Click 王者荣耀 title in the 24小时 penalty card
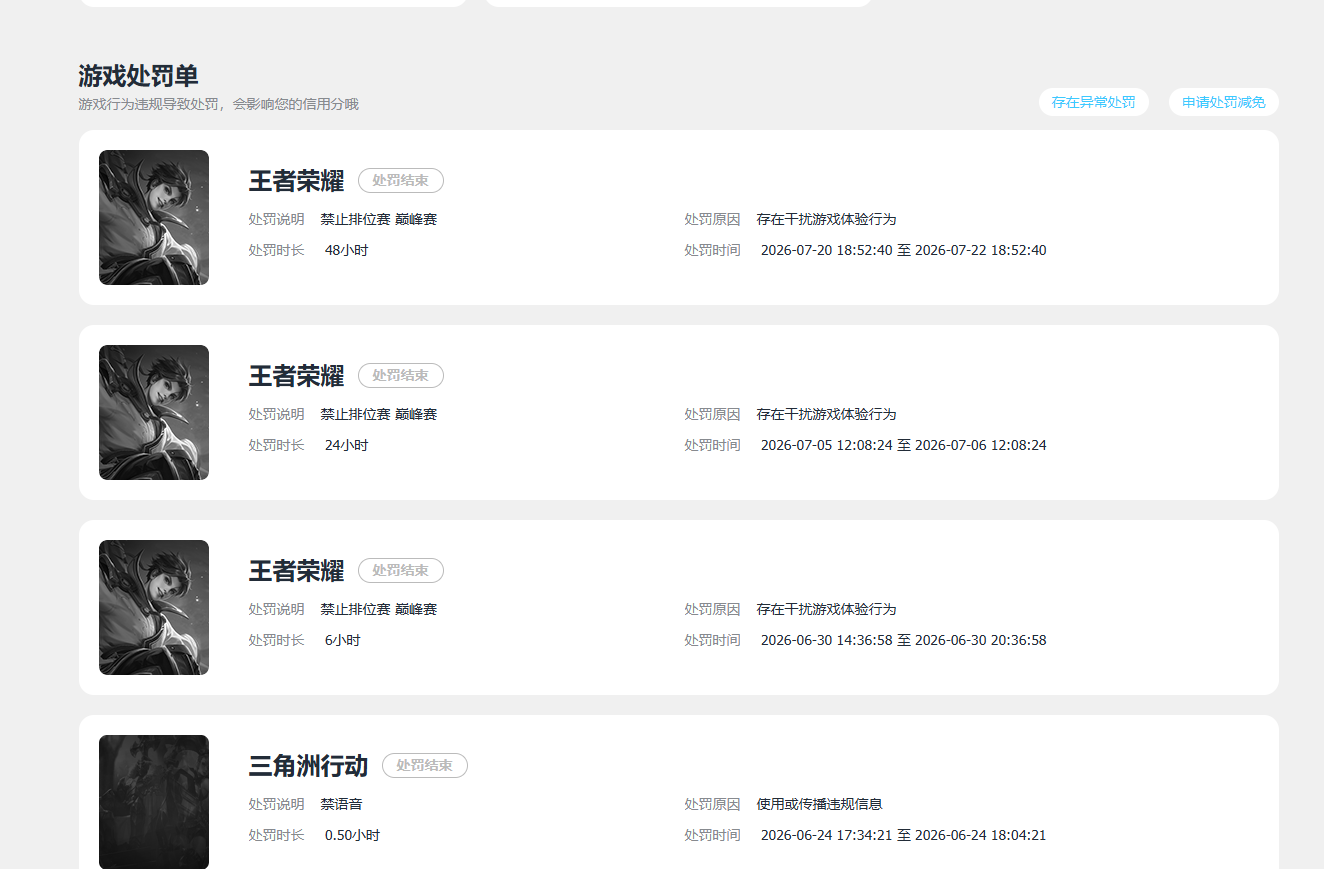Viewport: 1324px width, 869px height. [296, 376]
